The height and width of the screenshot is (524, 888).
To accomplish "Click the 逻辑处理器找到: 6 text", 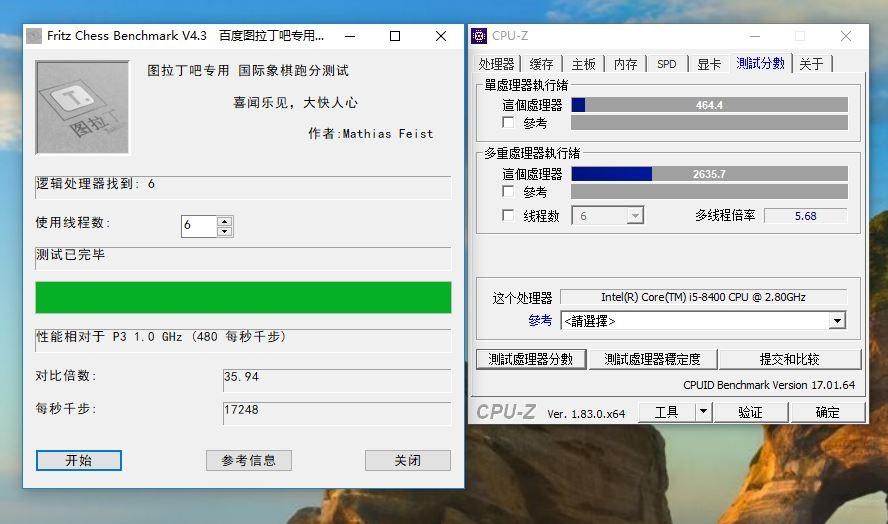I will pos(95,184).
